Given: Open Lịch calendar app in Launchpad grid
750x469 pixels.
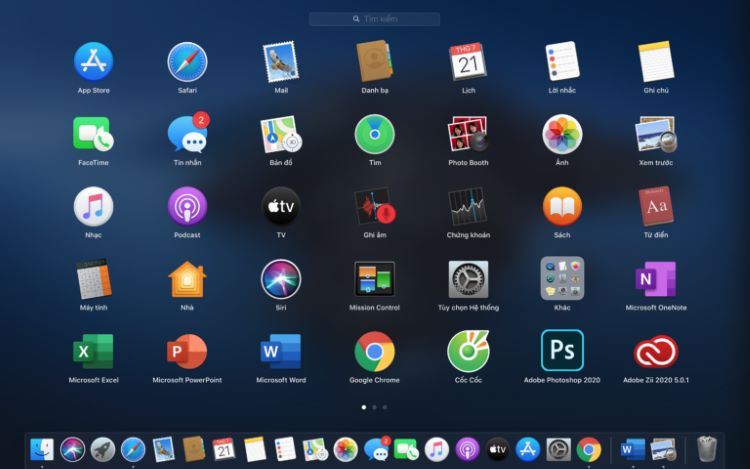Looking at the screenshot, I should (x=468, y=62).
